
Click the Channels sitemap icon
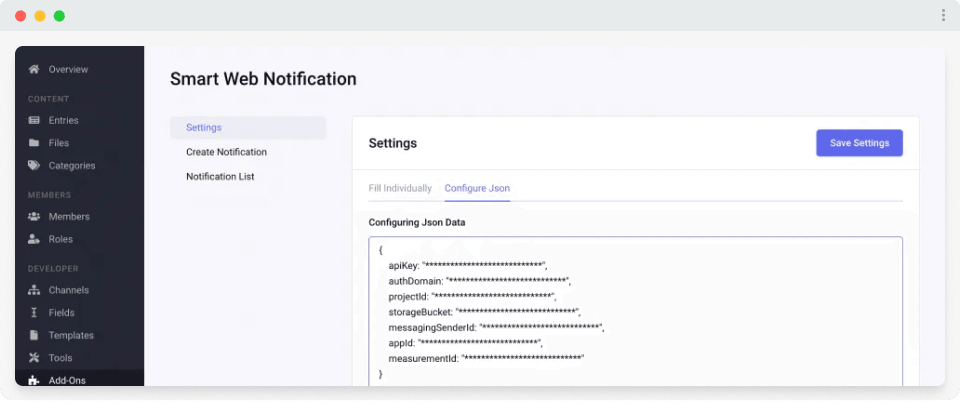point(34,290)
